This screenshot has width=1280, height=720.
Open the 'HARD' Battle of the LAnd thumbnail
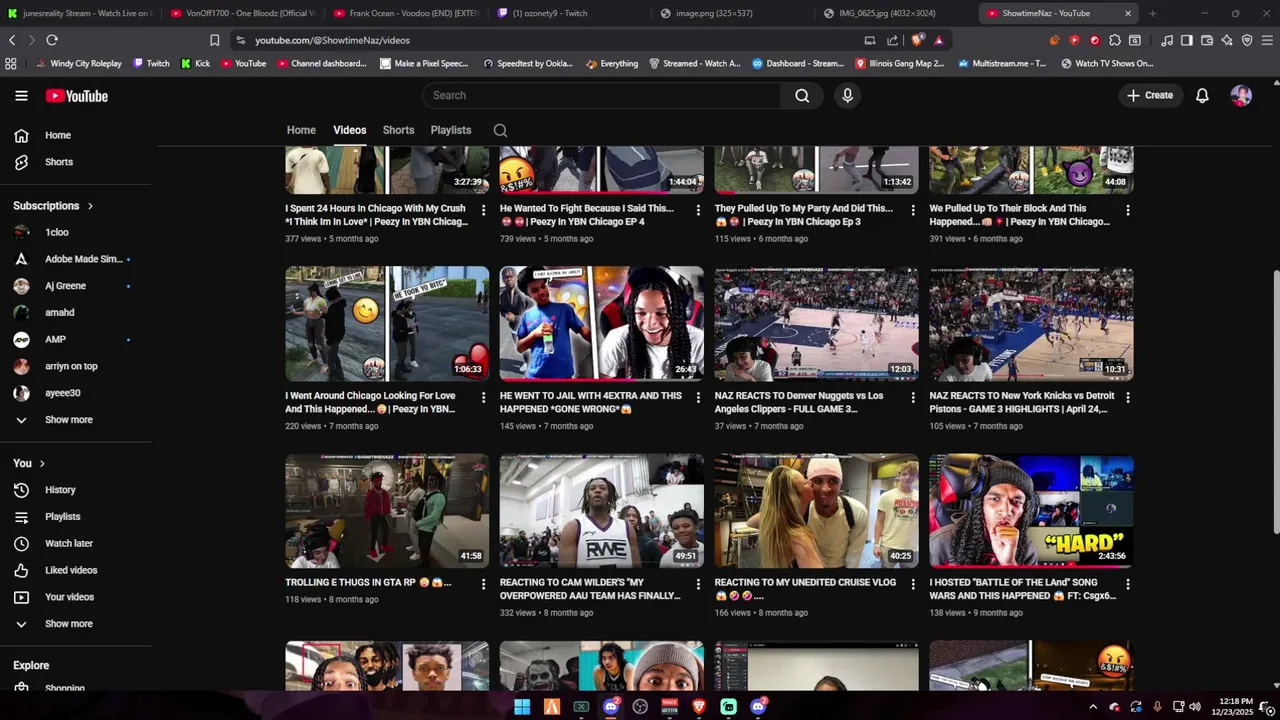pos(1031,511)
